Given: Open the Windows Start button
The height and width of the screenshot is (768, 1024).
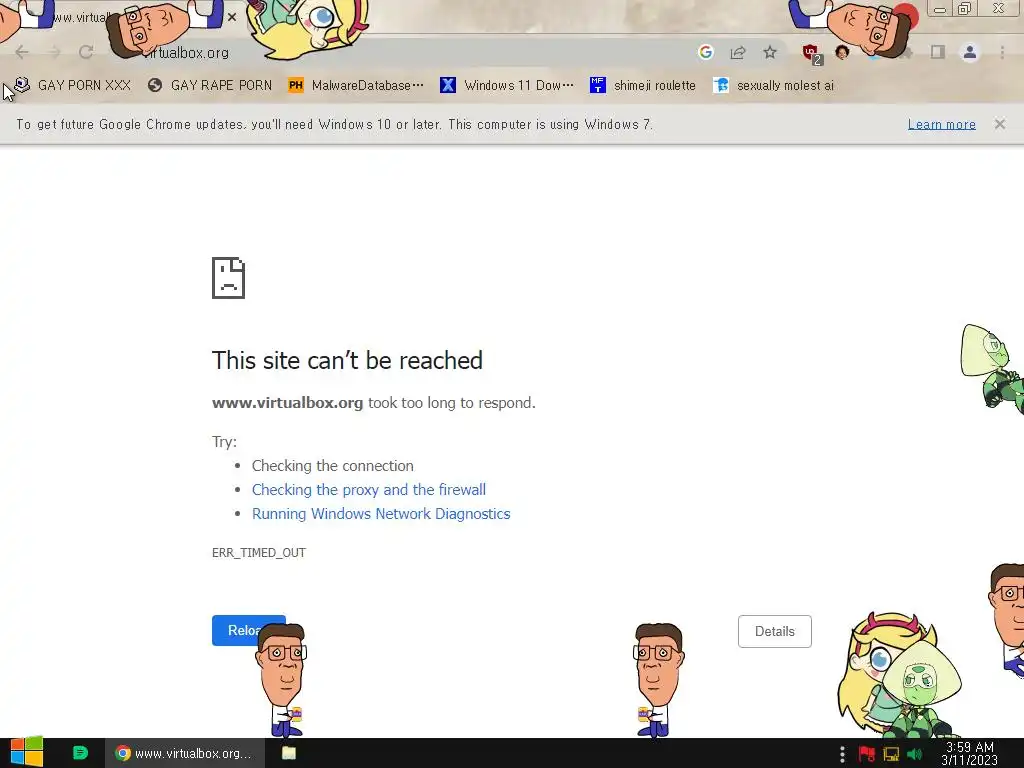Looking at the screenshot, I should (26, 753).
